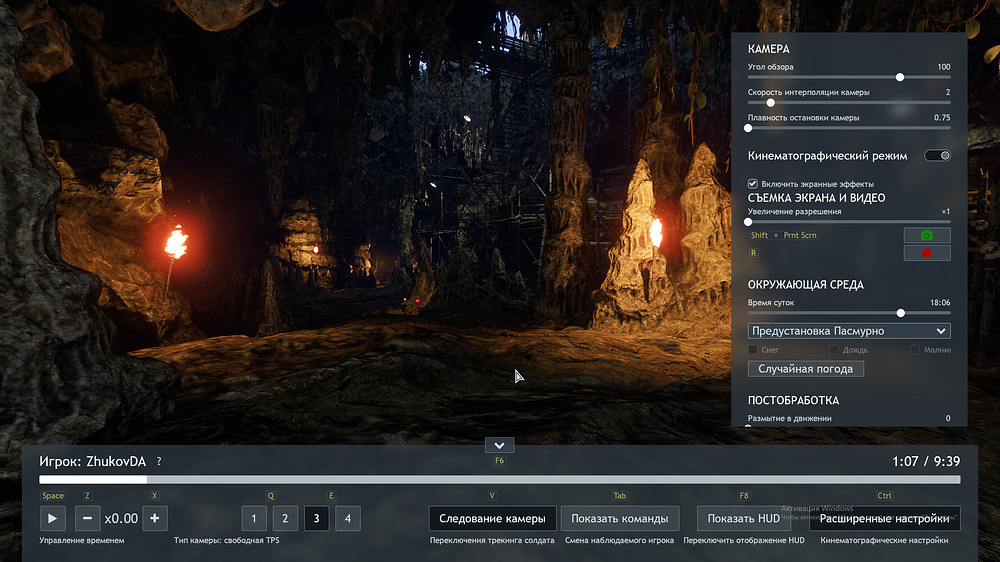The width and height of the screenshot is (1000, 562).
Task: Start video recording with red record icon
Action: pos(927,253)
